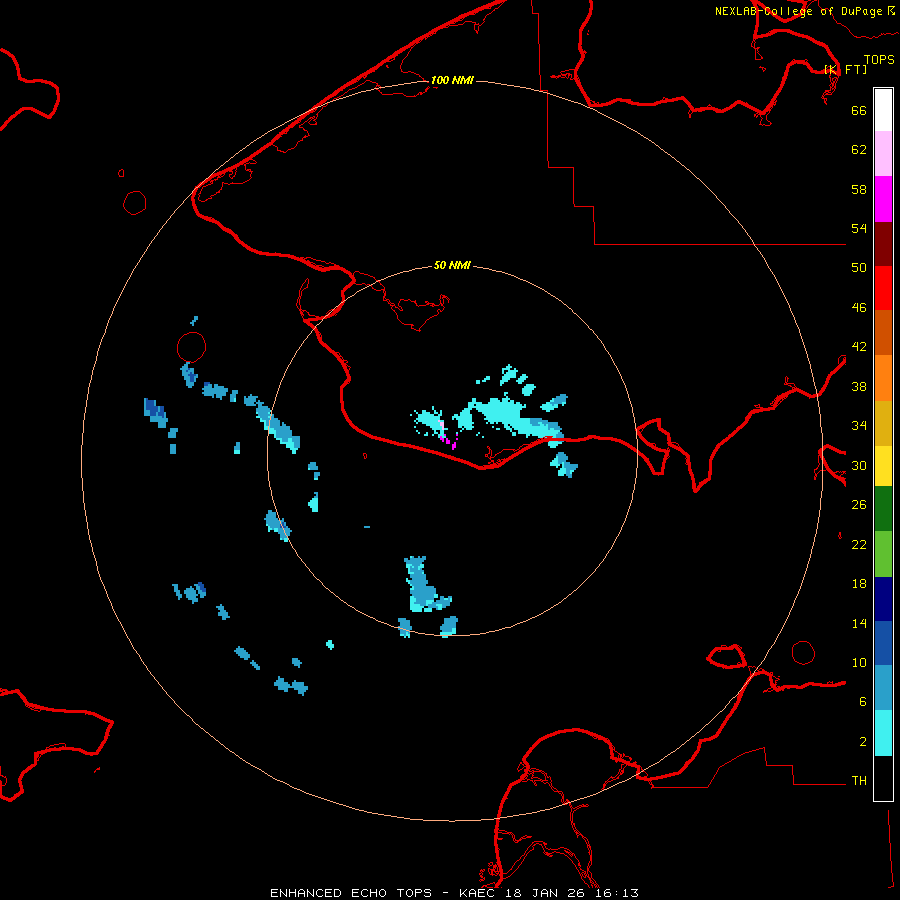Click the cyan legend swatch
Screen dimensions: 900x900
point(883,733)
